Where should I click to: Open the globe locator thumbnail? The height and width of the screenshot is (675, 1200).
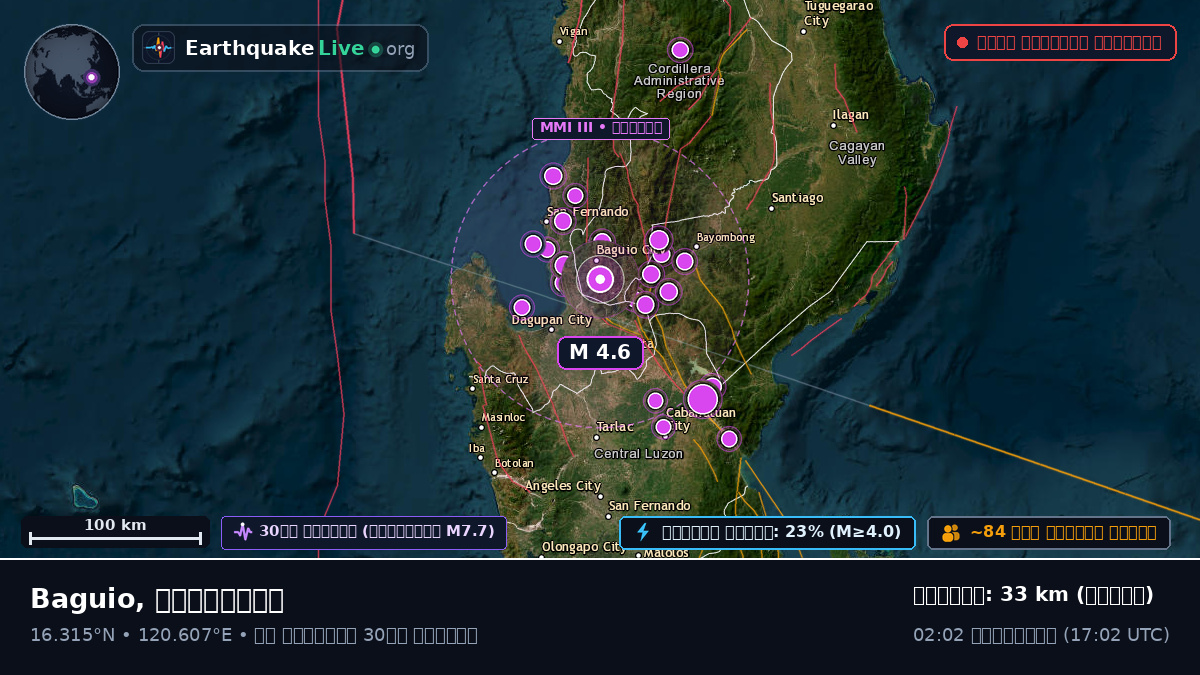click(x=72, y=72)
